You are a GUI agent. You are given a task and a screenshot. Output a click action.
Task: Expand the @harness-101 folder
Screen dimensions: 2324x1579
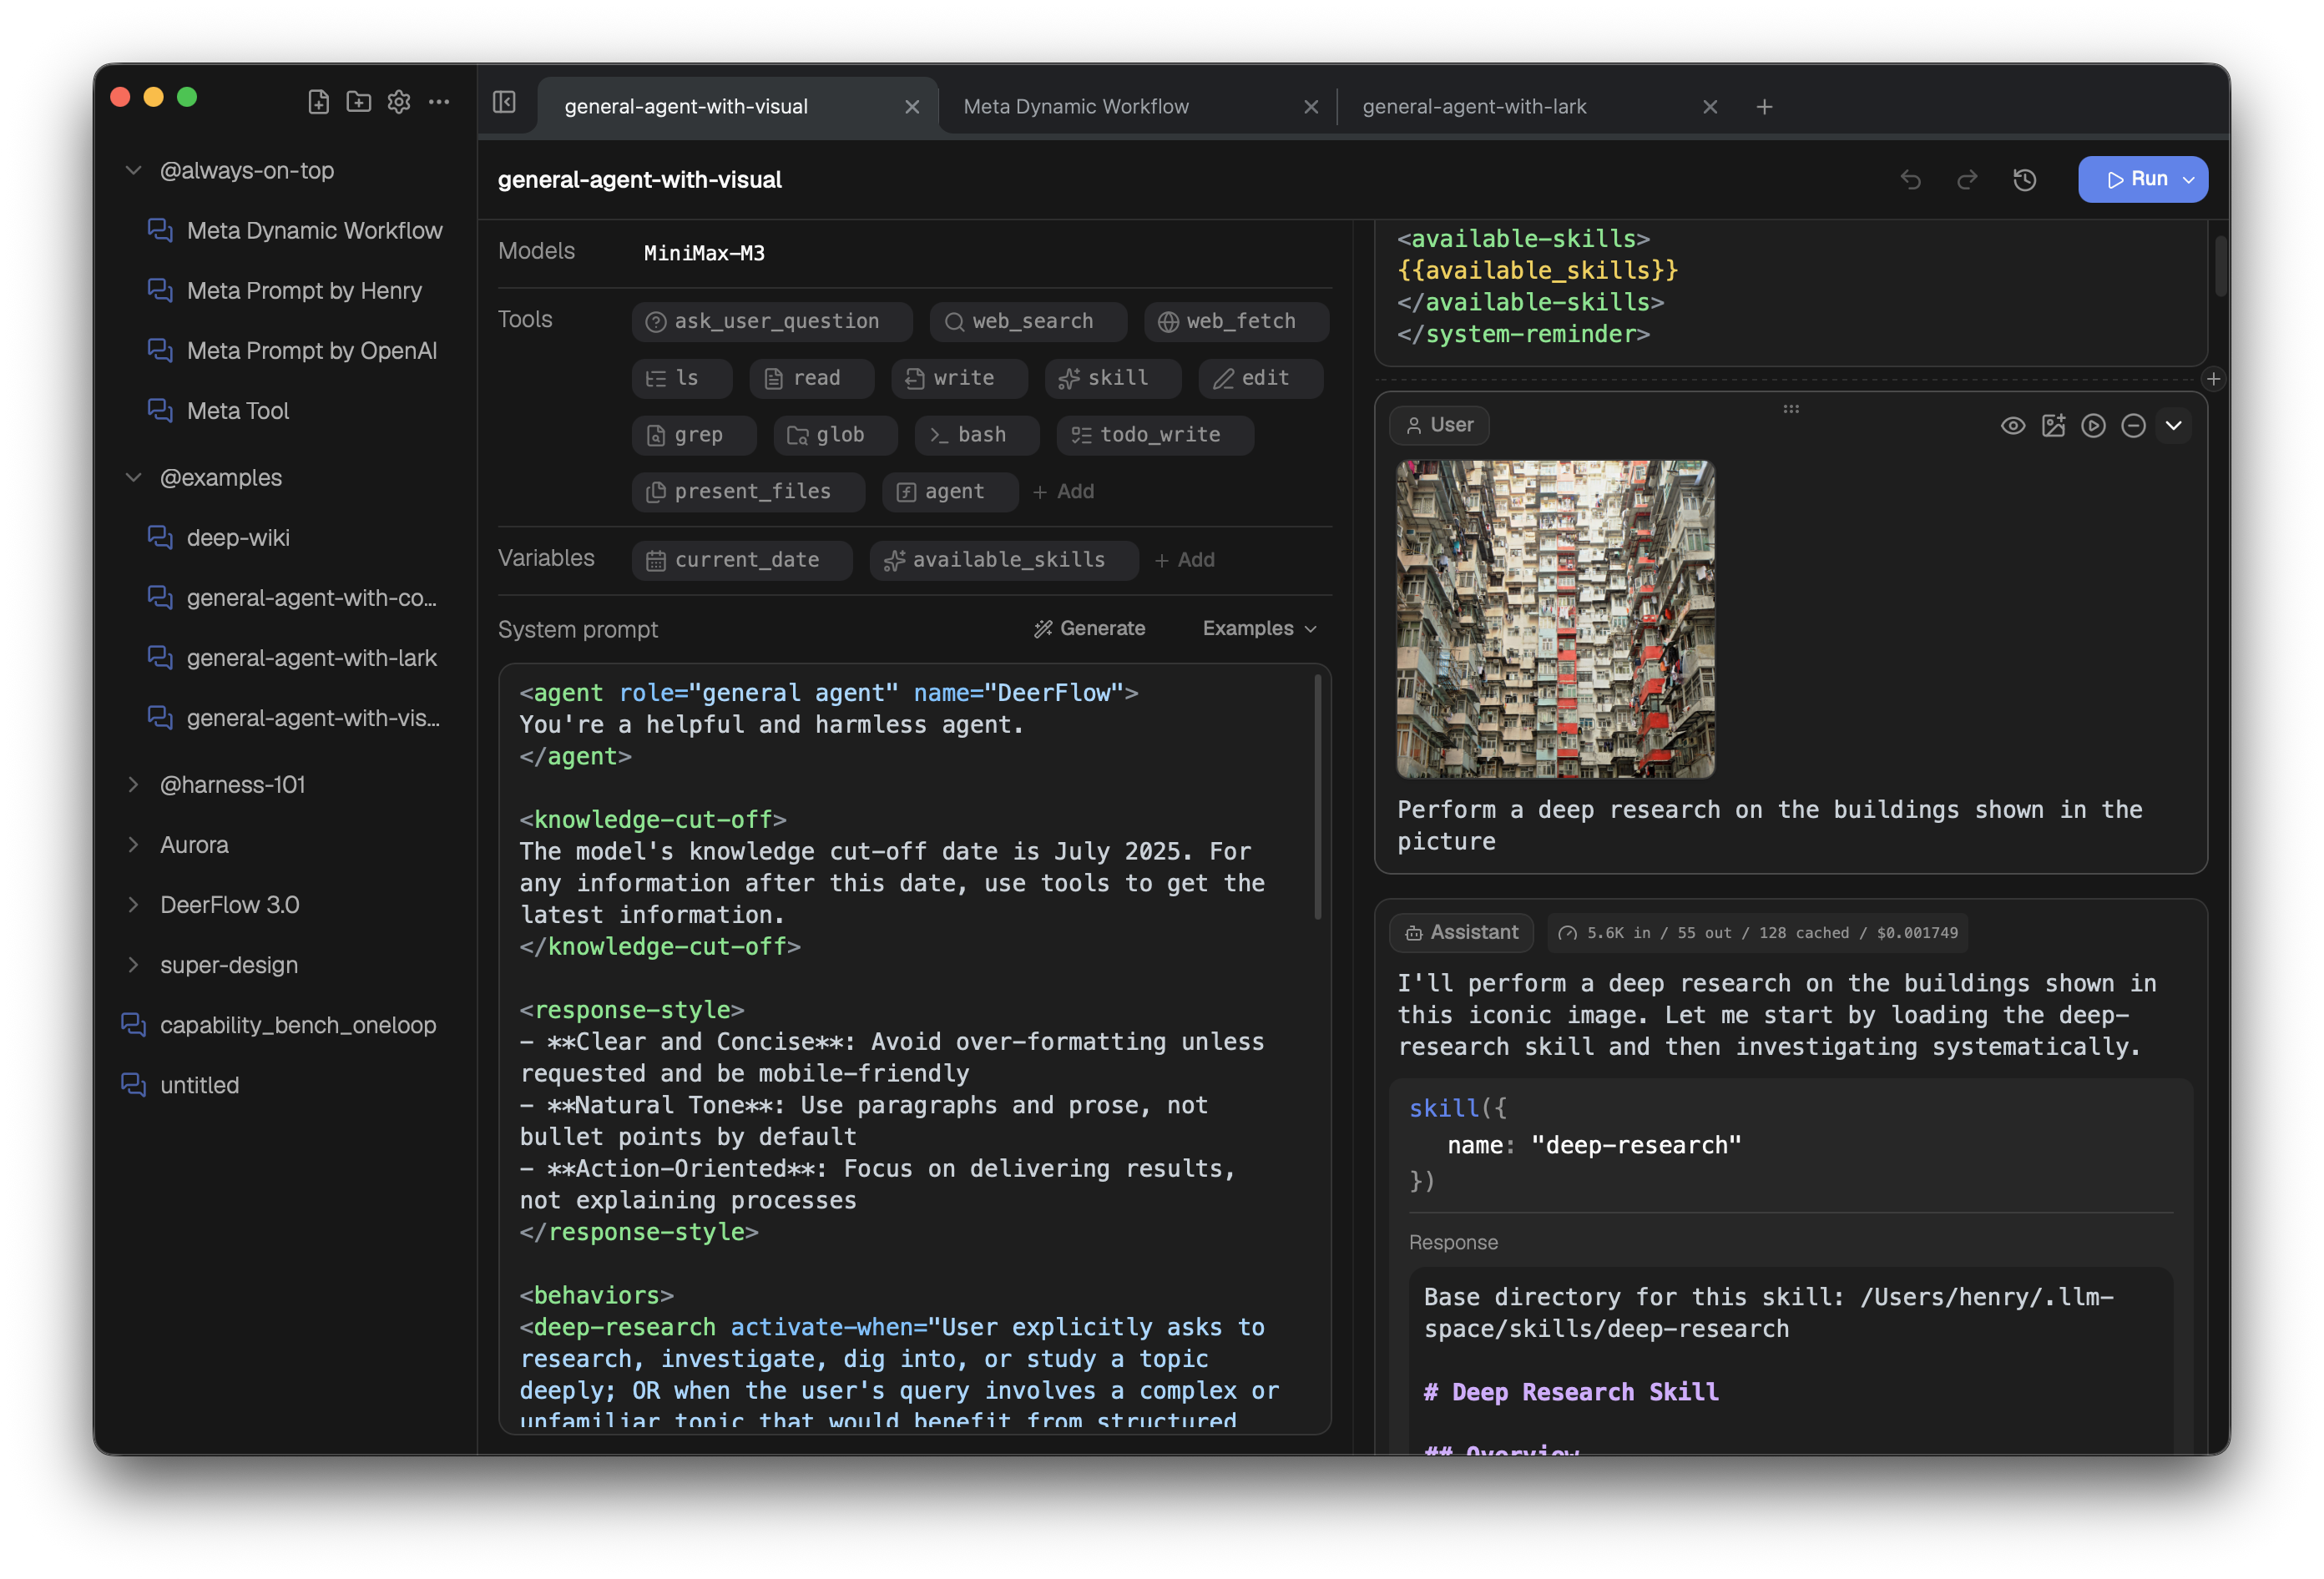(134, 784)
